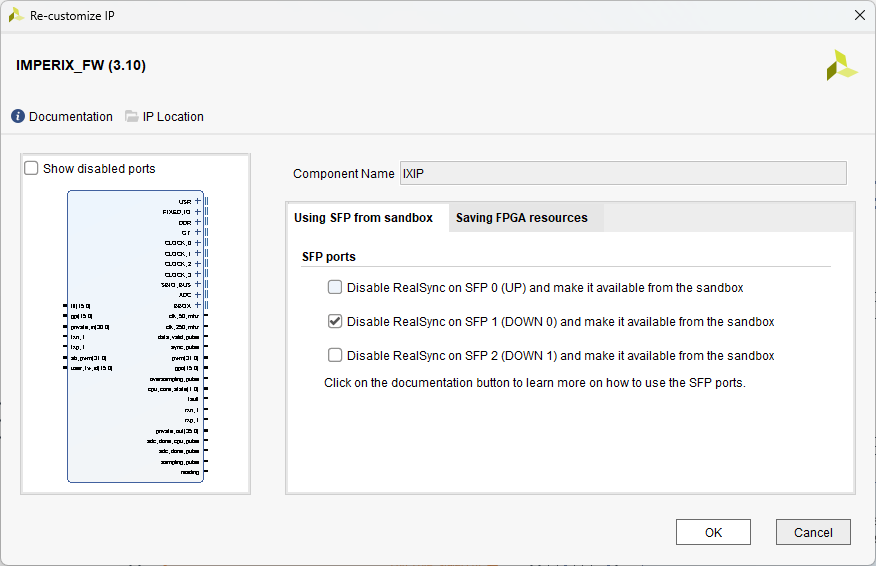
Task: Click the Documentation info icon
Action: pos(18,117)
